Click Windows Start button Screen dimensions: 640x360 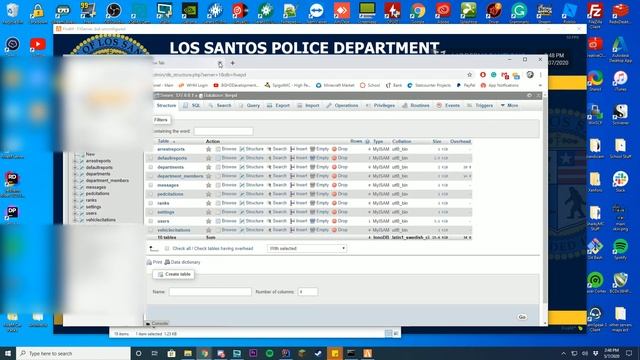[8, 353]
